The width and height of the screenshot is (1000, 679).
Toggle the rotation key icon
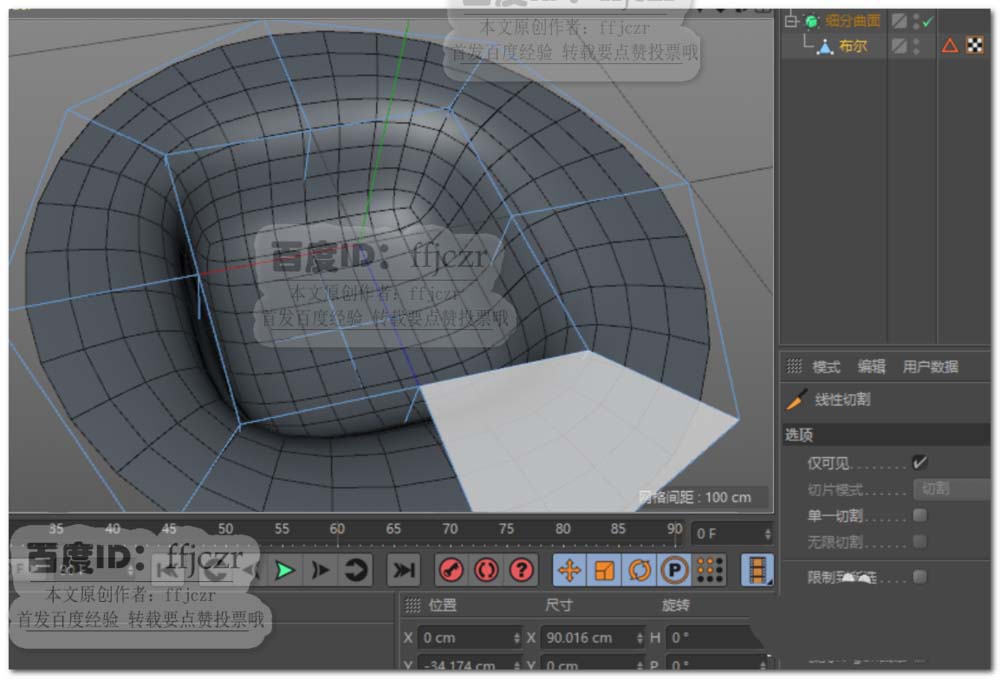click(x=638, y=570)
